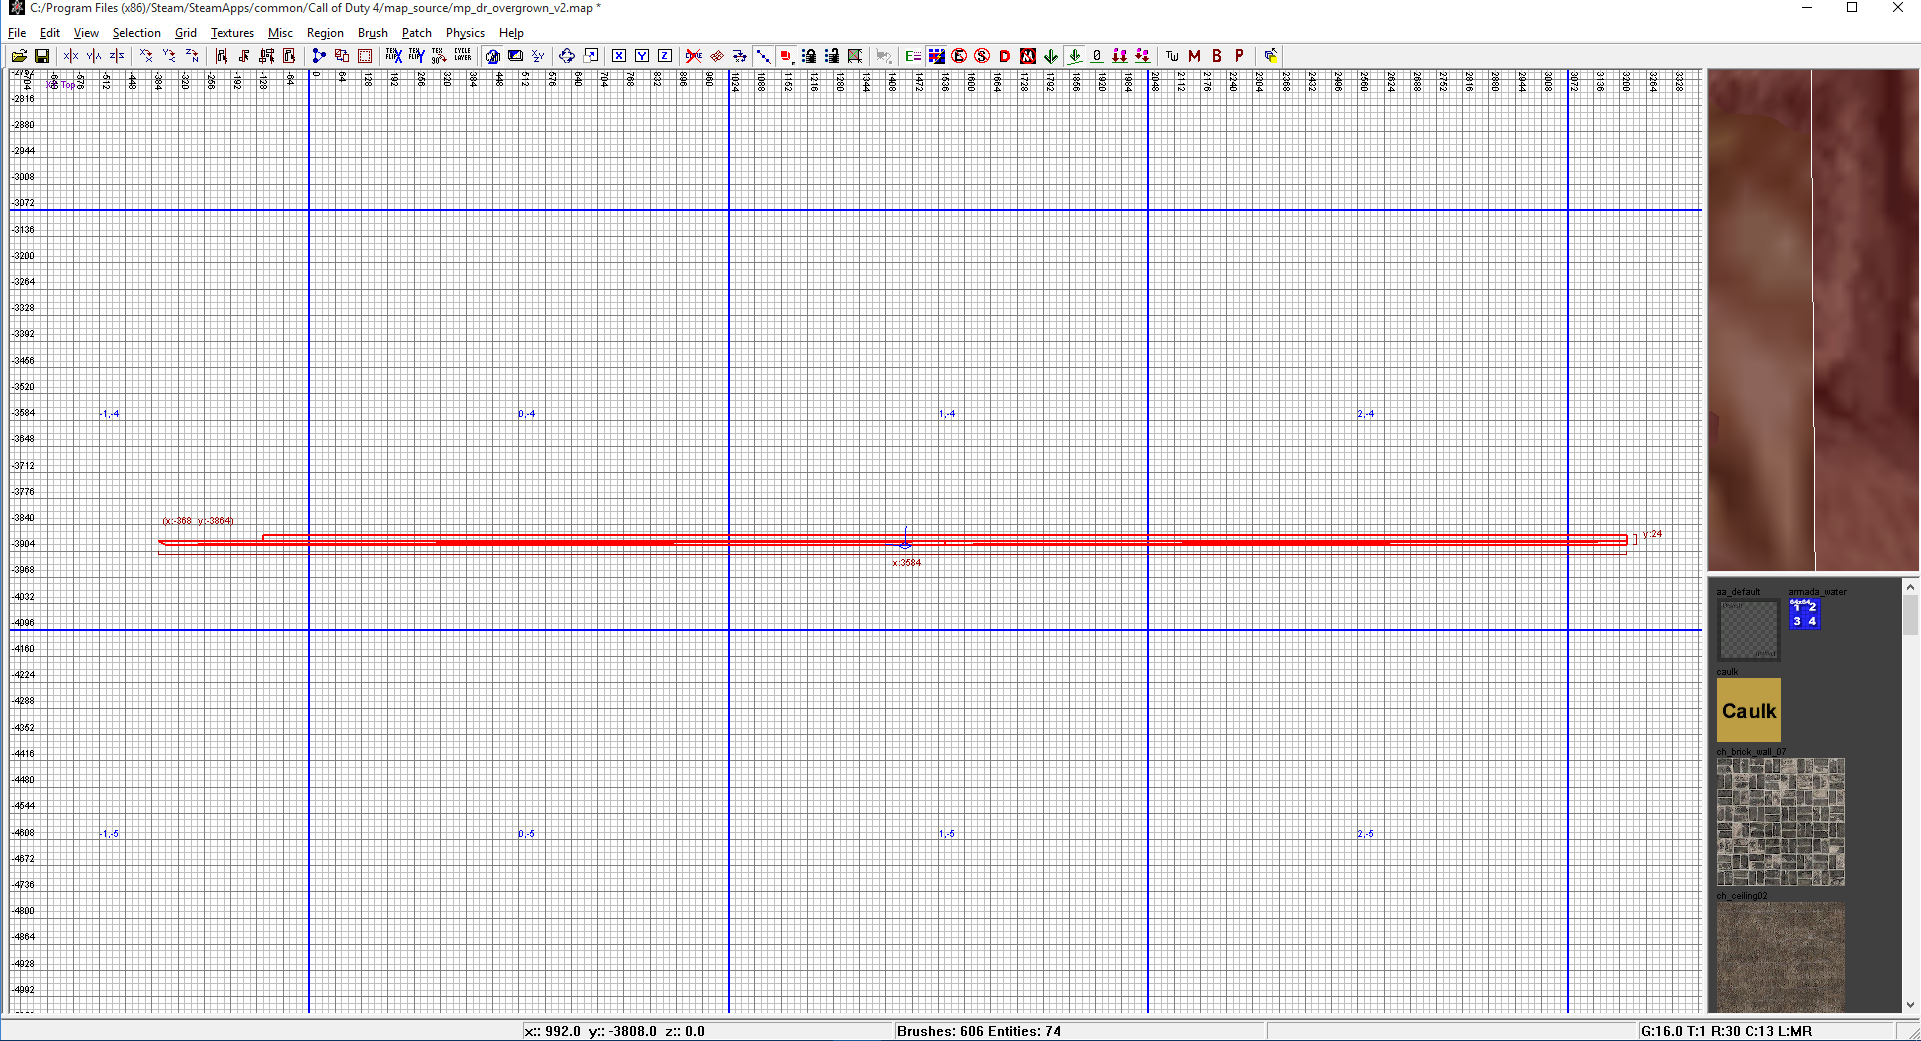Open the Brush menu
1921x1041 pixels.
(372, 33)
